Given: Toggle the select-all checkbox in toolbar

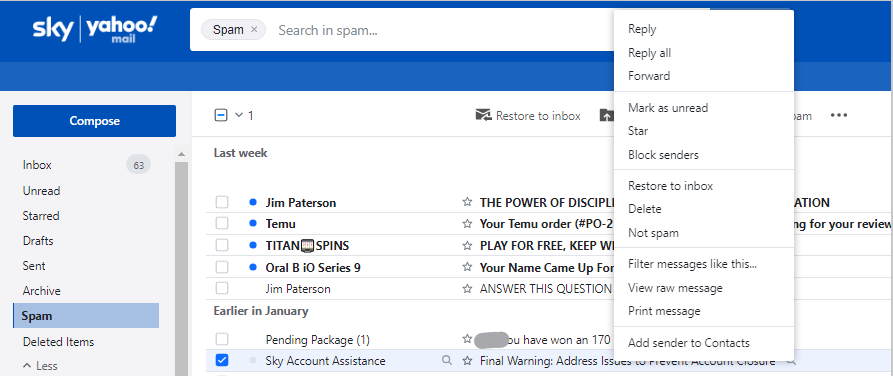Looking at the screenshot, I should click(x=221, y=116).
